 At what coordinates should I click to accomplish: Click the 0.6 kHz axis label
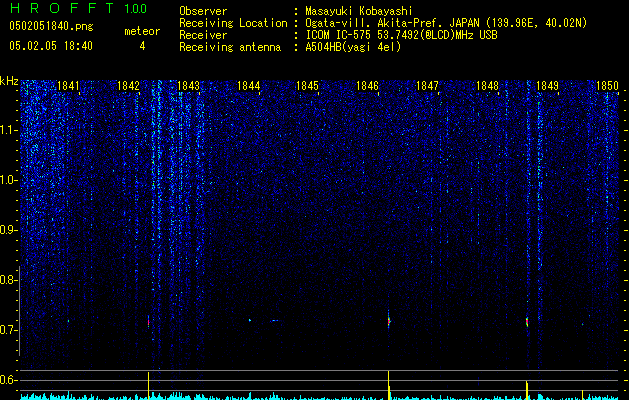[x=7, y=380]
